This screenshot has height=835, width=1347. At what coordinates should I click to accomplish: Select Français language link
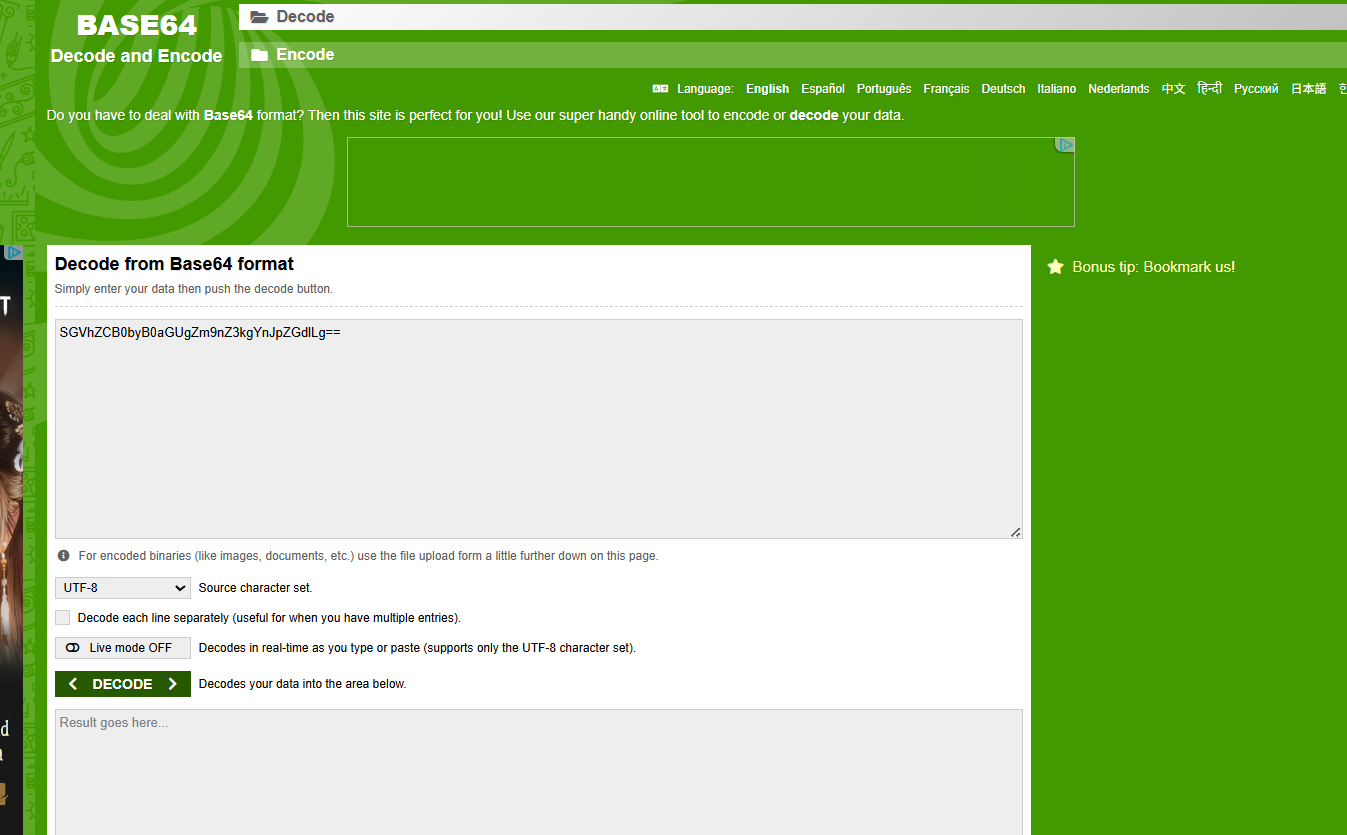[x=946, y=89]
